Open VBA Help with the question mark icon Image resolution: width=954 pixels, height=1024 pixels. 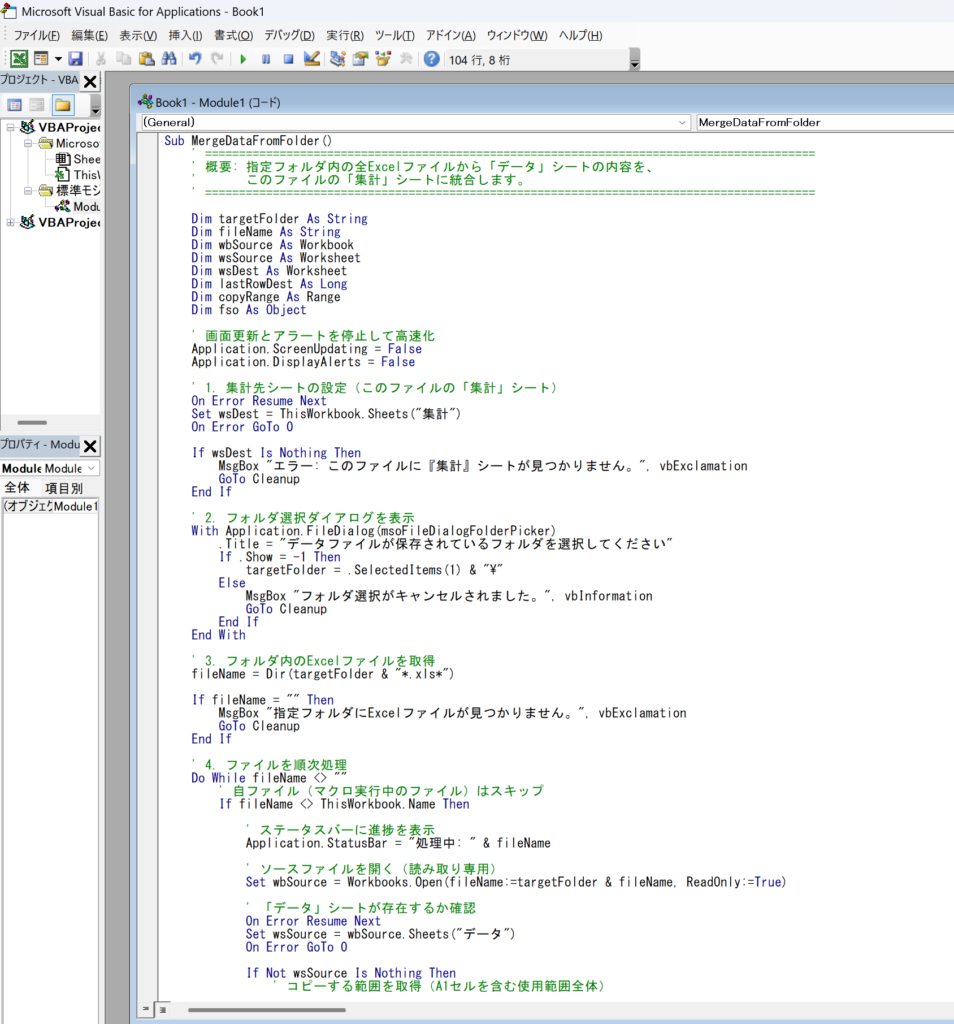[432, 59]
